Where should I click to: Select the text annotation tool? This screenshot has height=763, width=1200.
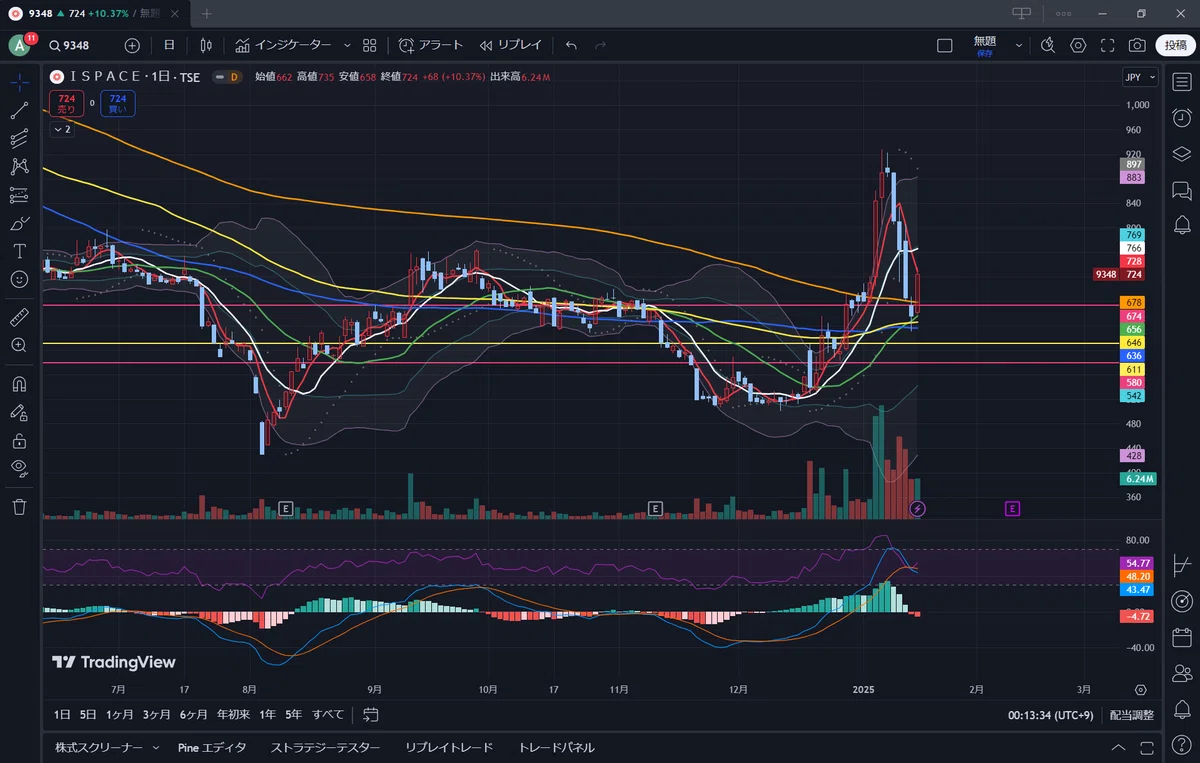(19, 251)
